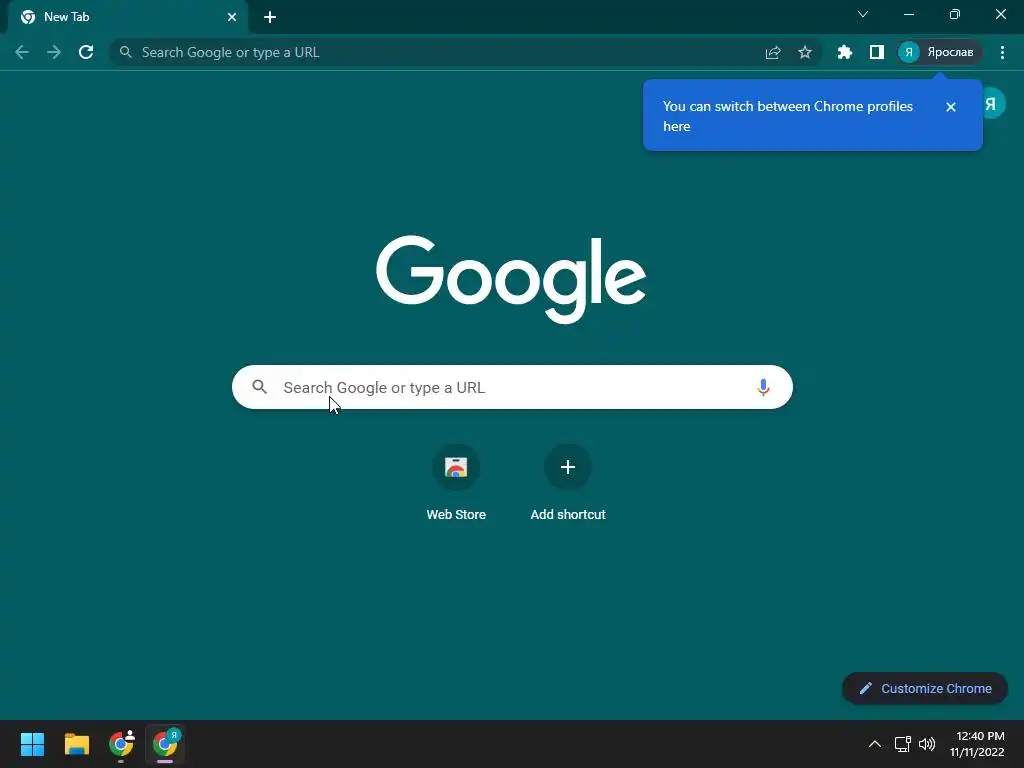Click the Google account Я avatar
Viewport: 1024px width, 768px height.
pos(991,104)
